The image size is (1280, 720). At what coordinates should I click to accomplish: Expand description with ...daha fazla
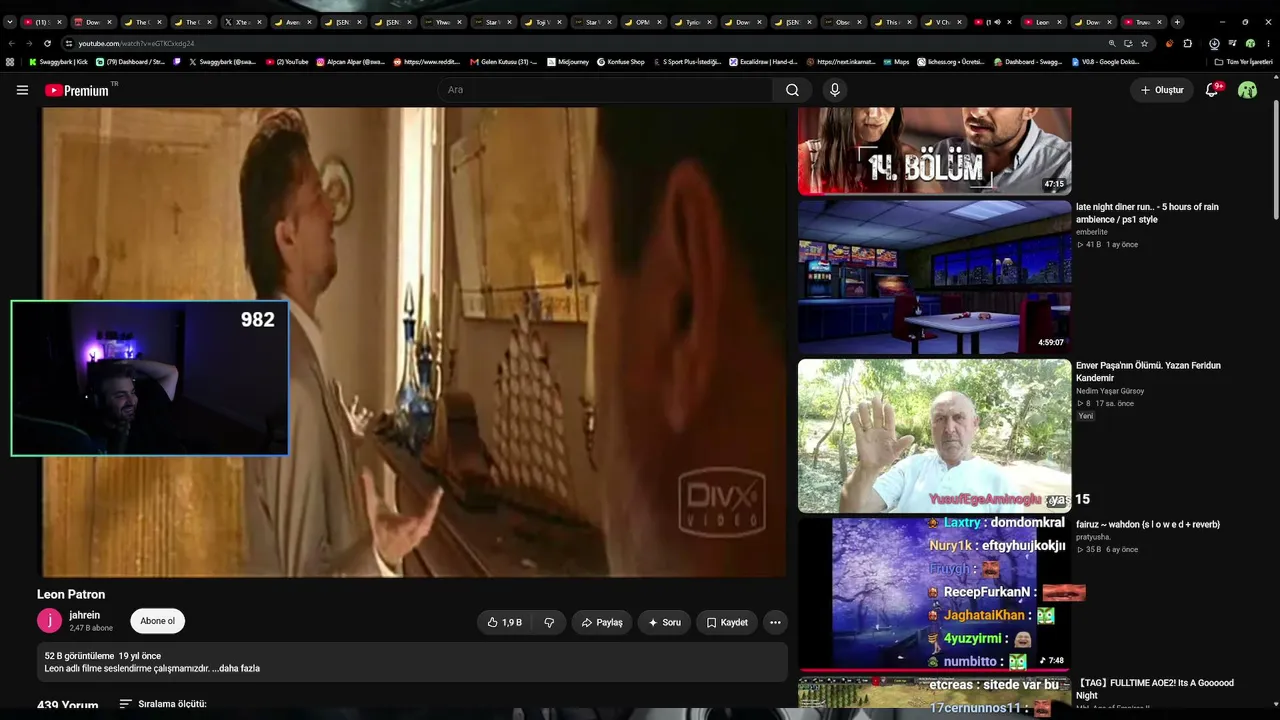pyautogui.click(x=236, y=668)
